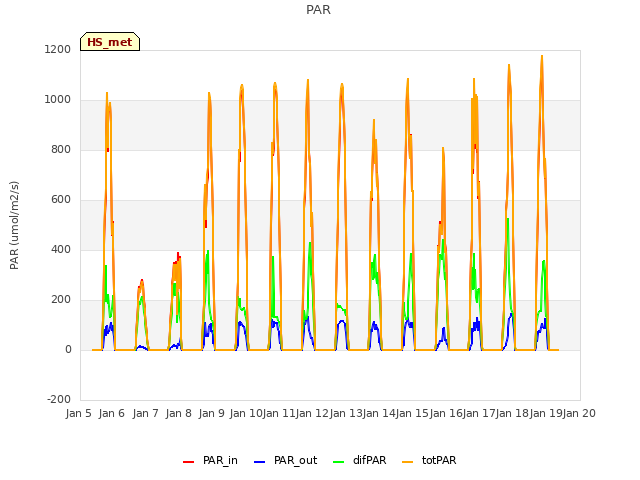This screenshot has height=480, width=640.
Task: Click the orange totPAR legend swatch
Action: coord(407,462)
